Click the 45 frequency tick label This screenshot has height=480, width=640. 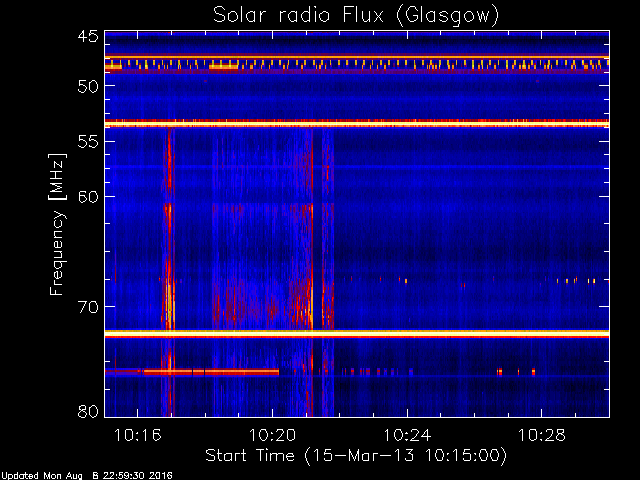(x=88, y=36)
